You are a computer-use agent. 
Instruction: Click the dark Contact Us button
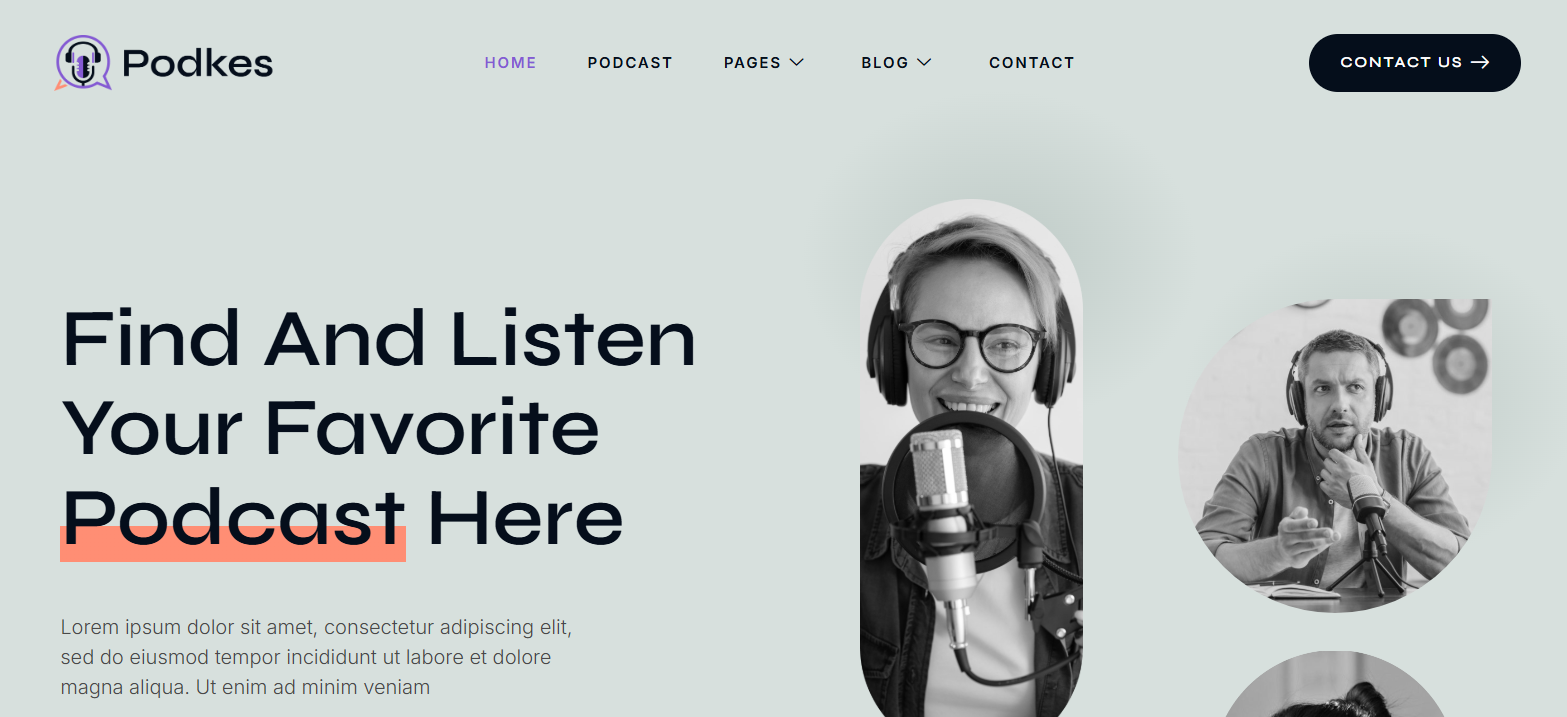tap(1415, 63)
